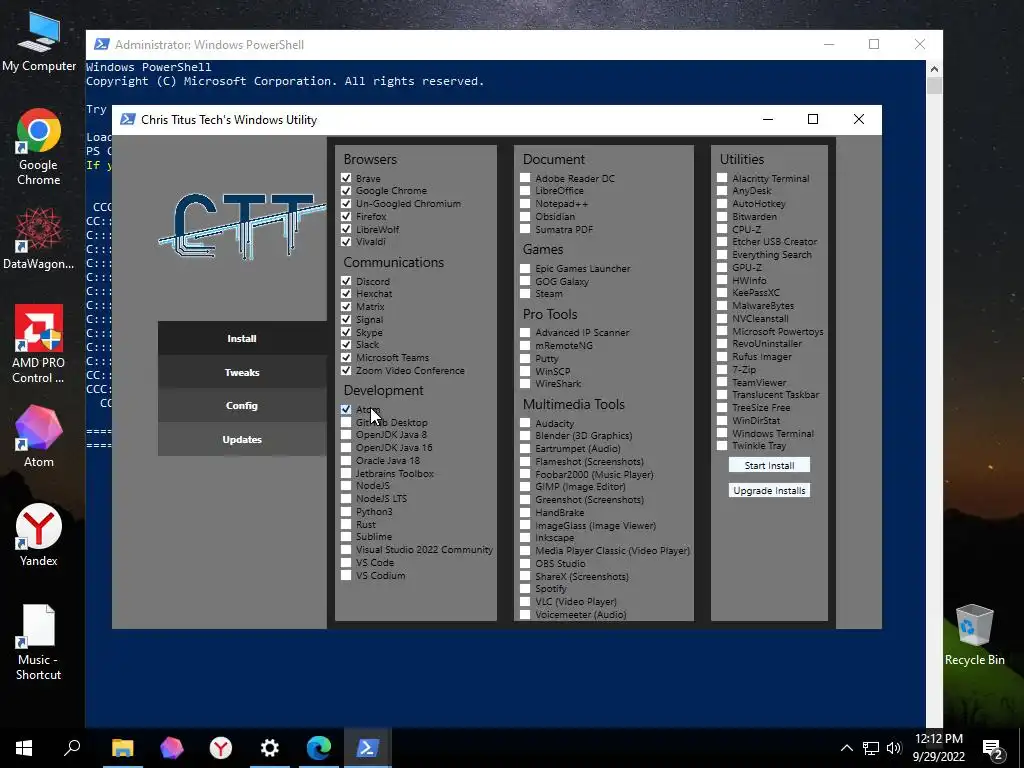
Task: Check the OBS Studio checkbox
Action: tap(525, 563)
